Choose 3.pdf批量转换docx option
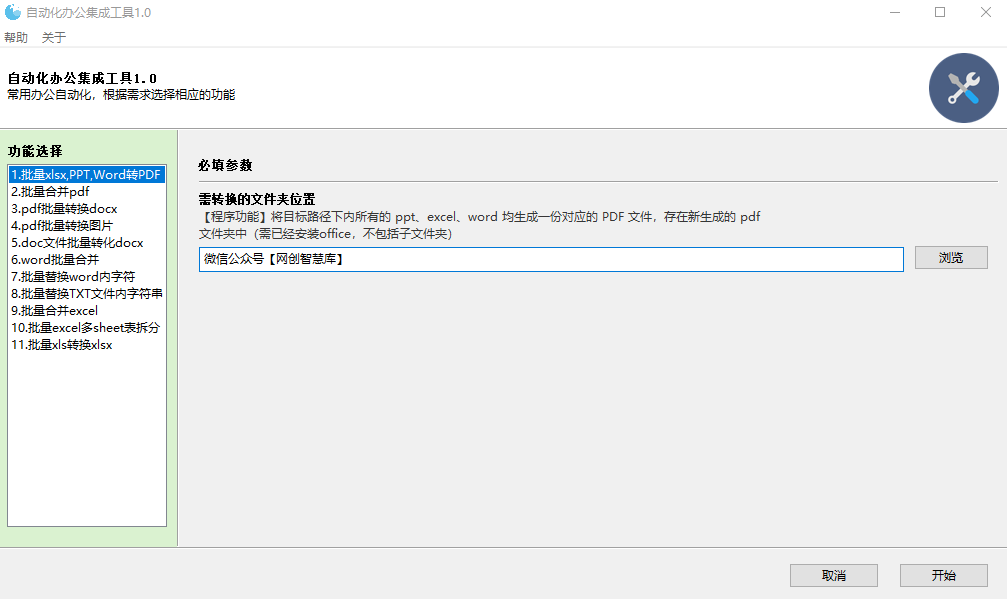This screenshot has height=599, width=1007. (x=87, y=209)
